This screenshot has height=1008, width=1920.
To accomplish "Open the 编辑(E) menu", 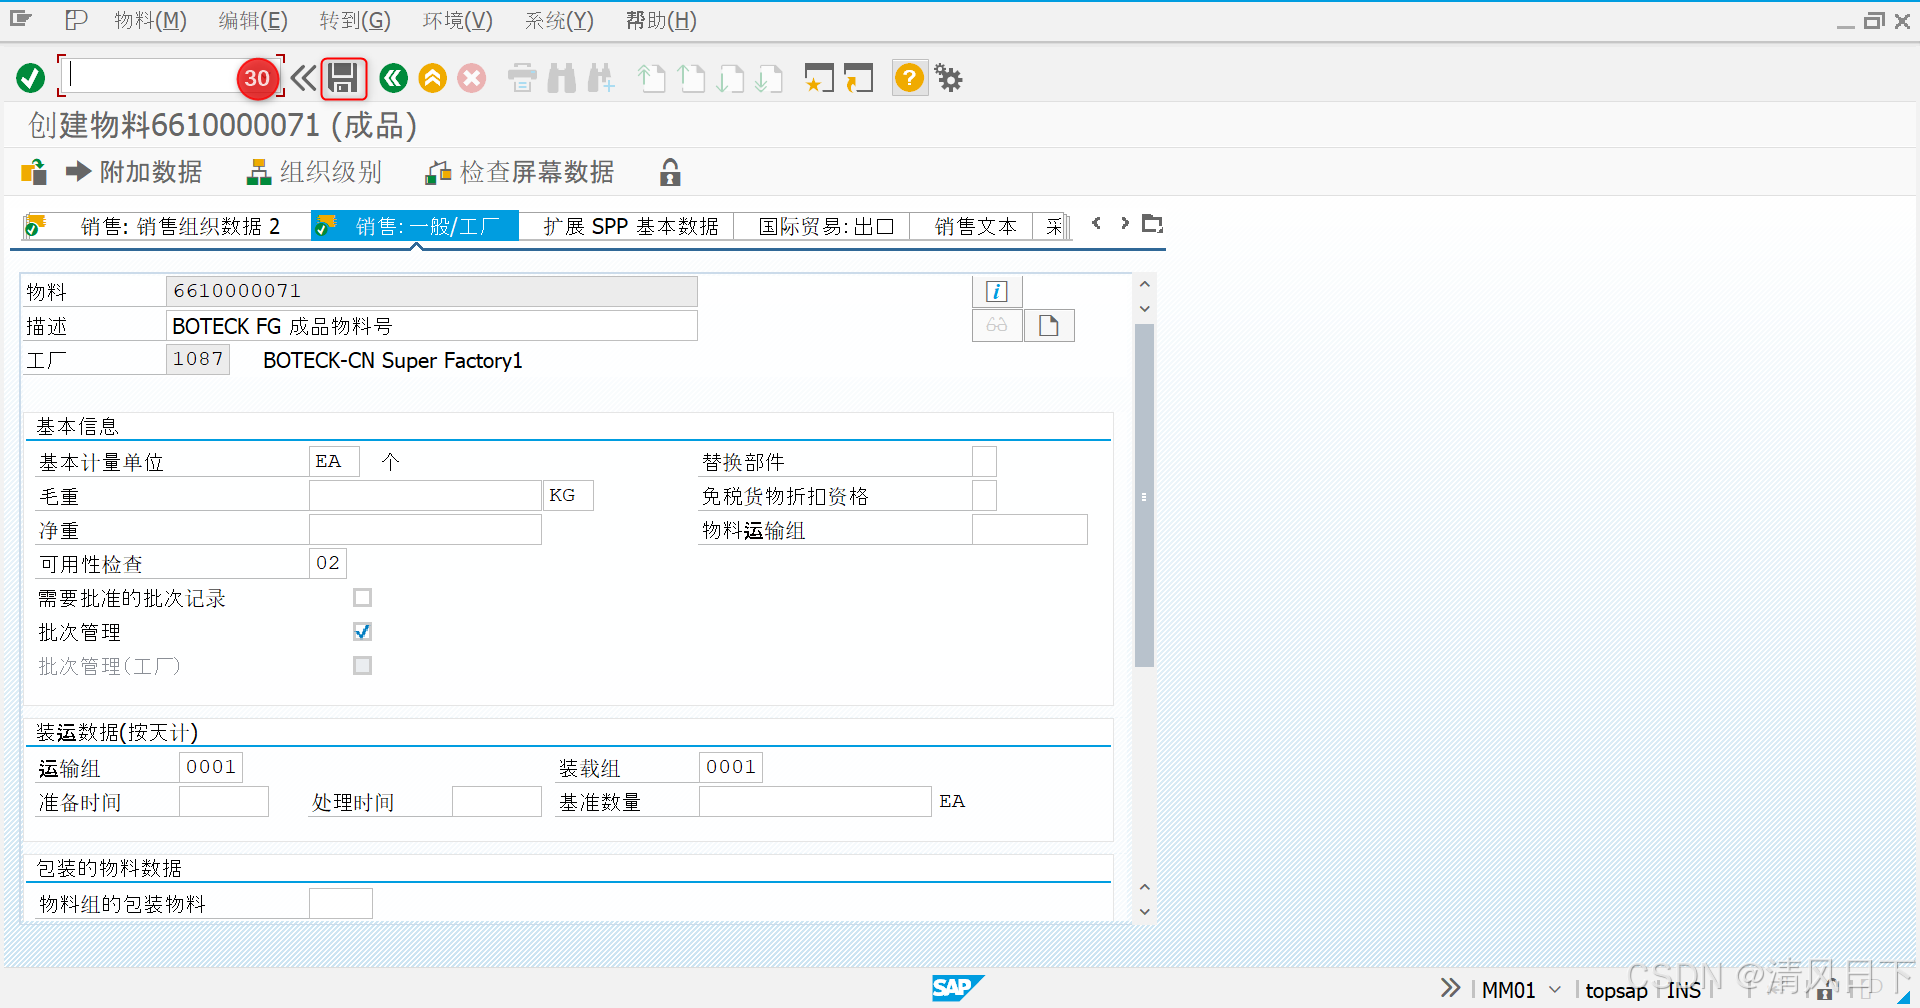I will click(x=253, y=20).
